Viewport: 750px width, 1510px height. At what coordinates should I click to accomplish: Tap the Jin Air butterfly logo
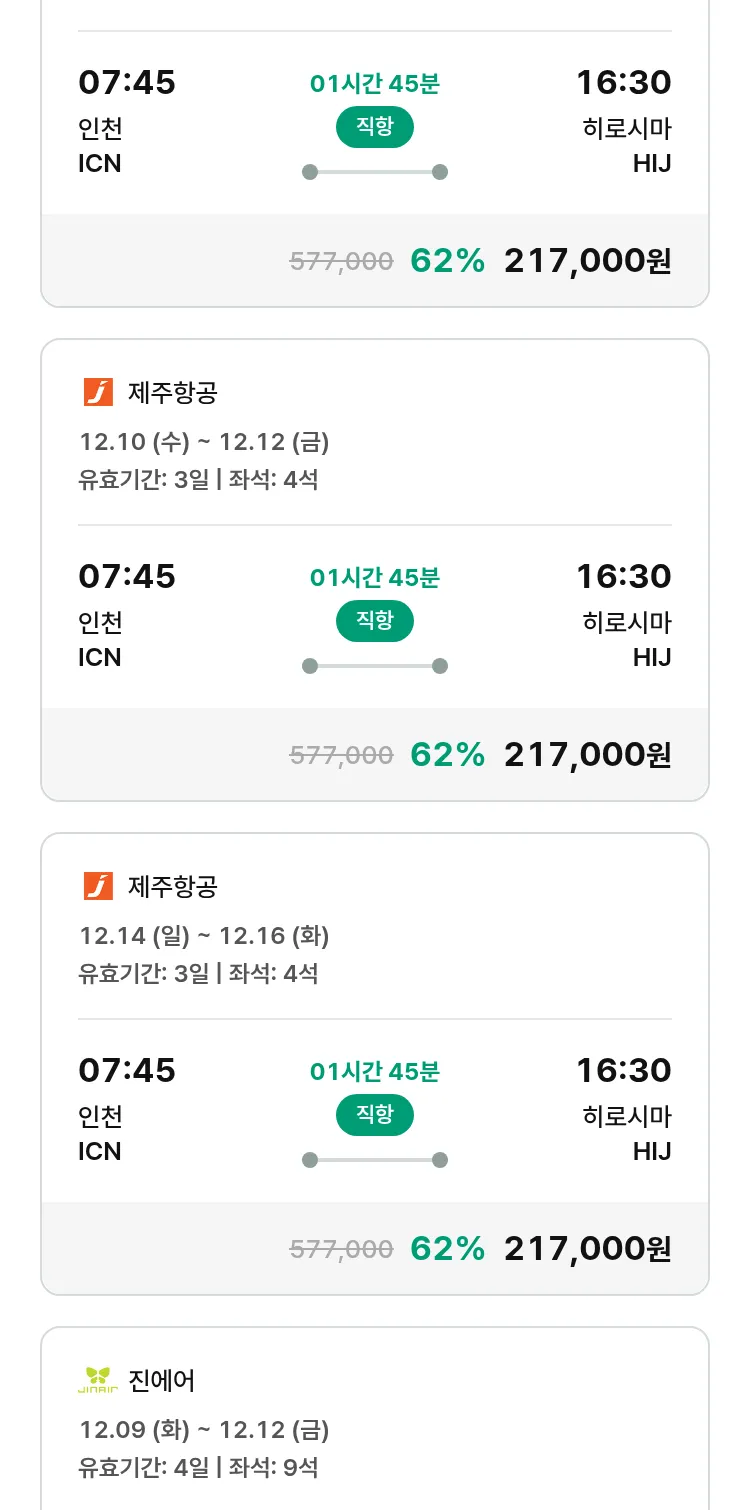(98, 1380)
